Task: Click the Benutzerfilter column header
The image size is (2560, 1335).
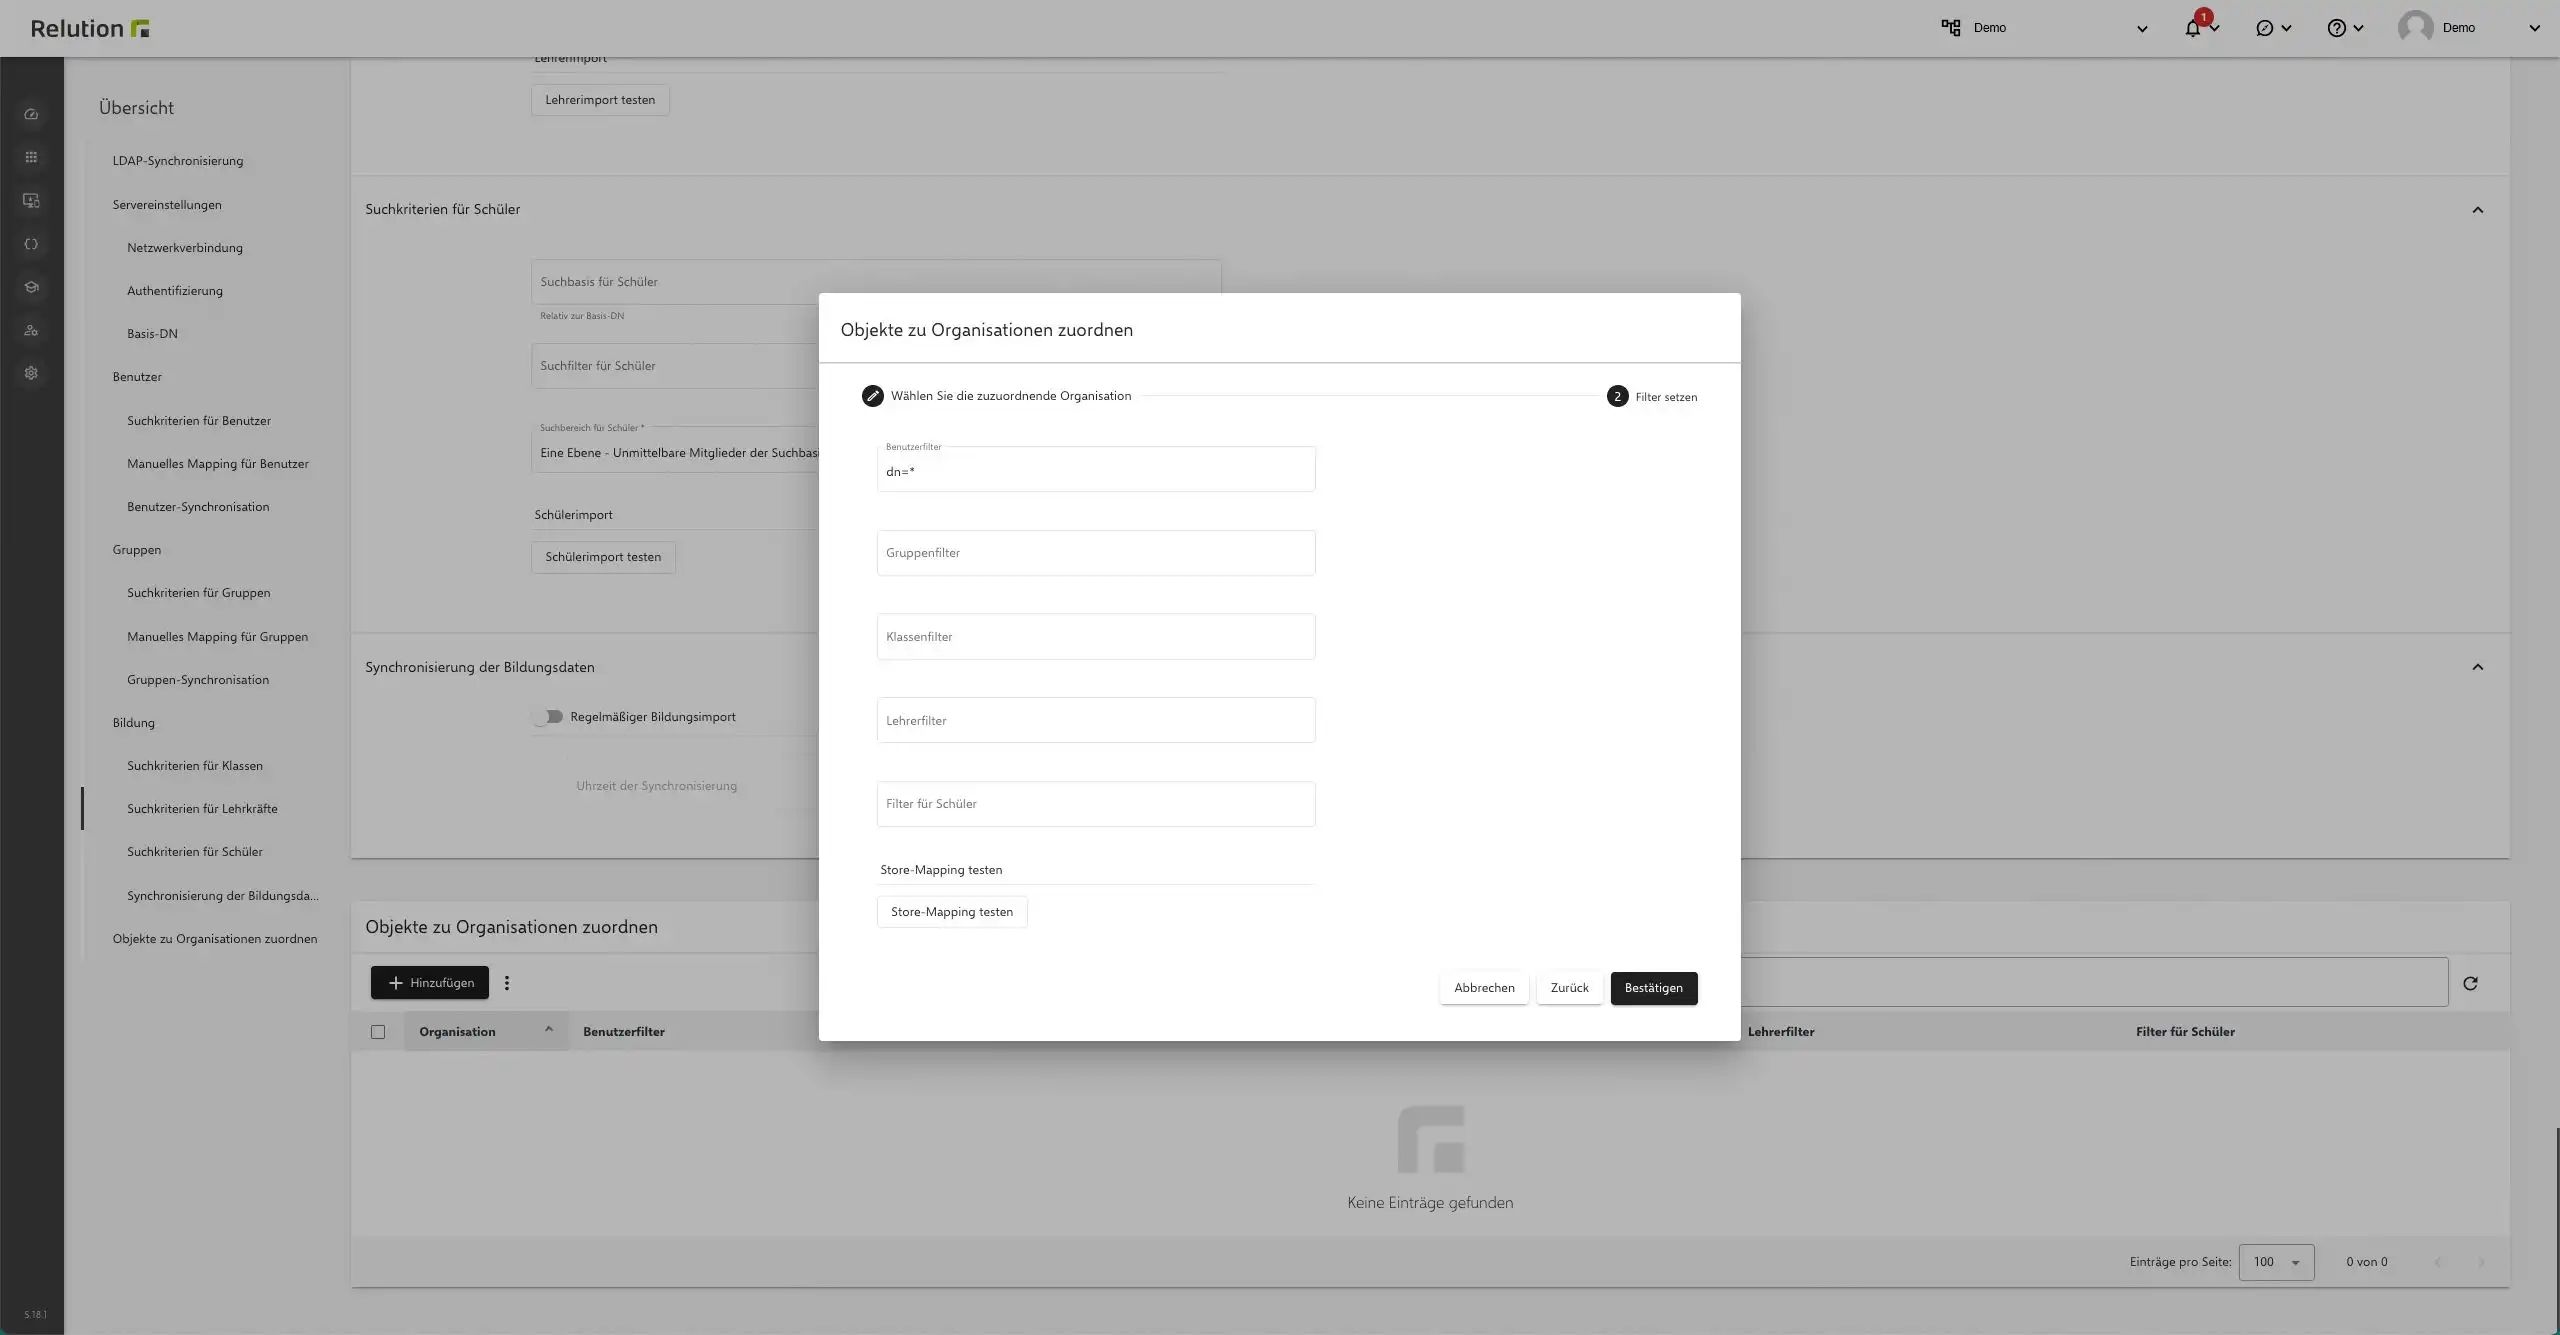Action: pyautogui.click(x=624, y=1032)
